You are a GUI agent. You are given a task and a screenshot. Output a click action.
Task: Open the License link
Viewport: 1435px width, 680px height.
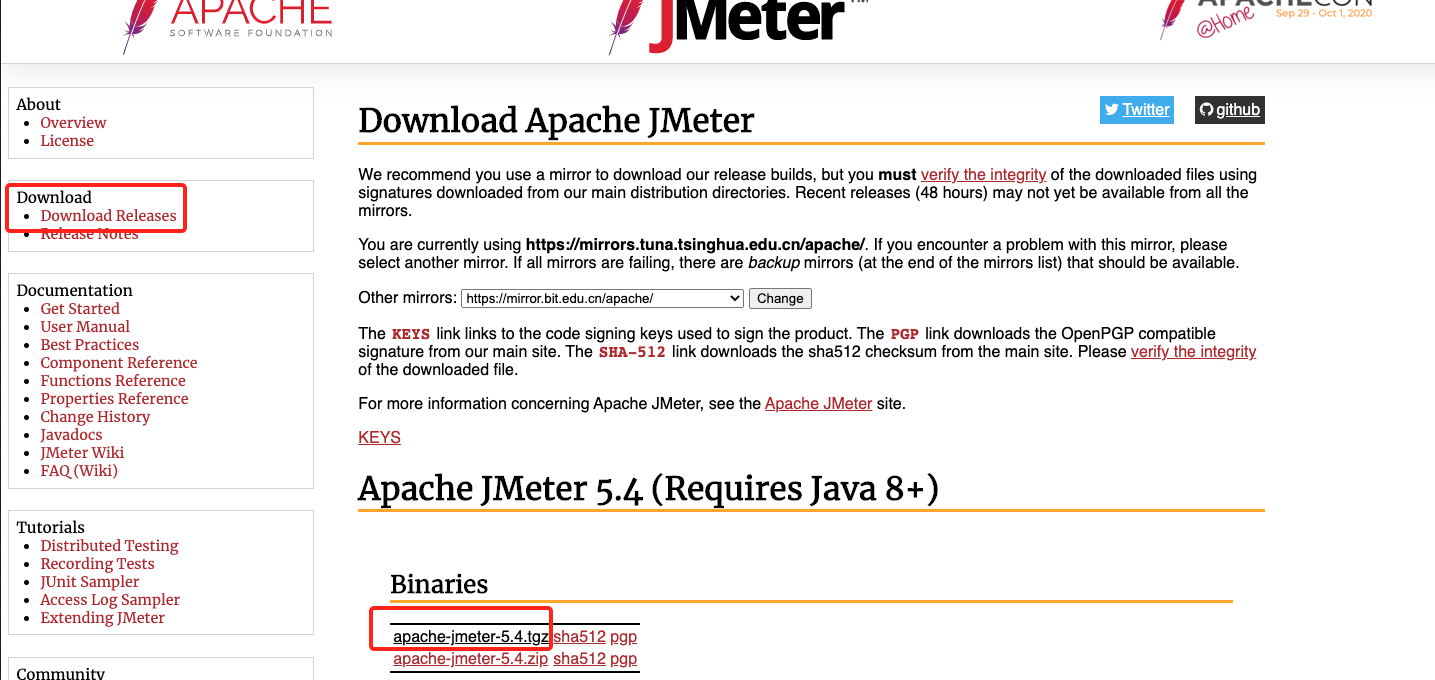pos(67,141)
